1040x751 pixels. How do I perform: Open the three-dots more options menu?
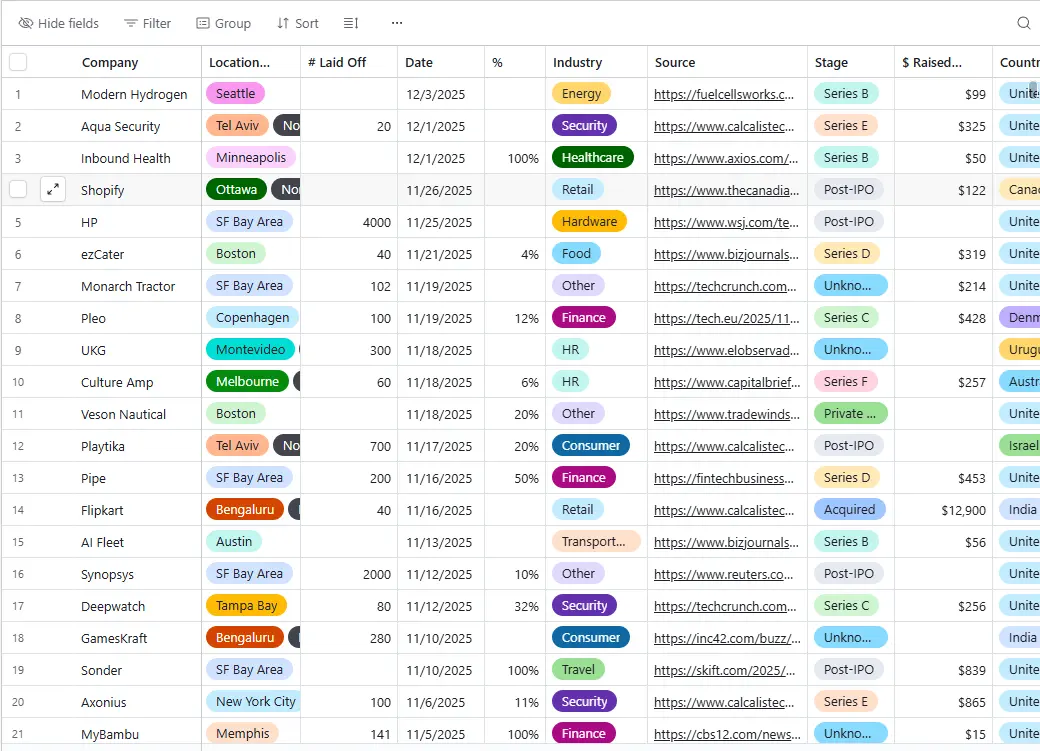[397, 23]
